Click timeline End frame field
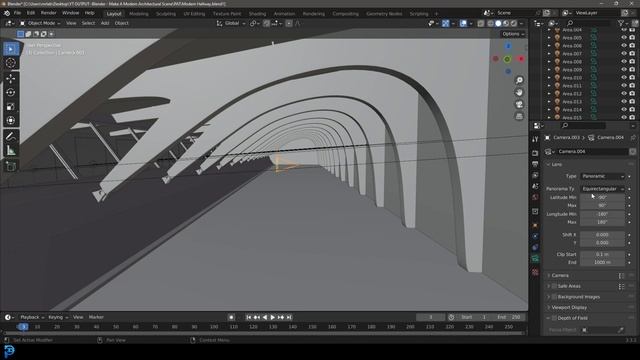Viewport: 640px width, 360px height. [509, 317]
